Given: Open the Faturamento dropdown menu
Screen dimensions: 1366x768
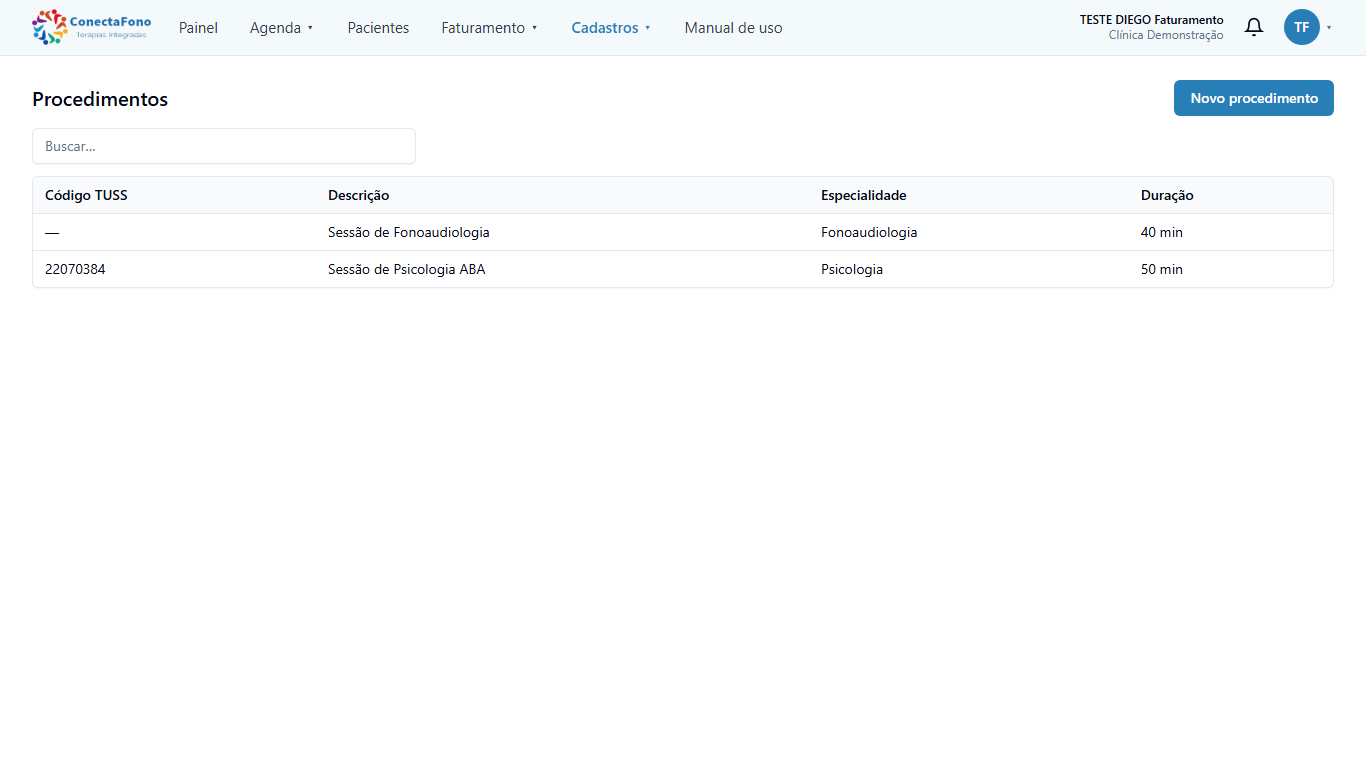Looking at the screenshot, I should [490, 28].
